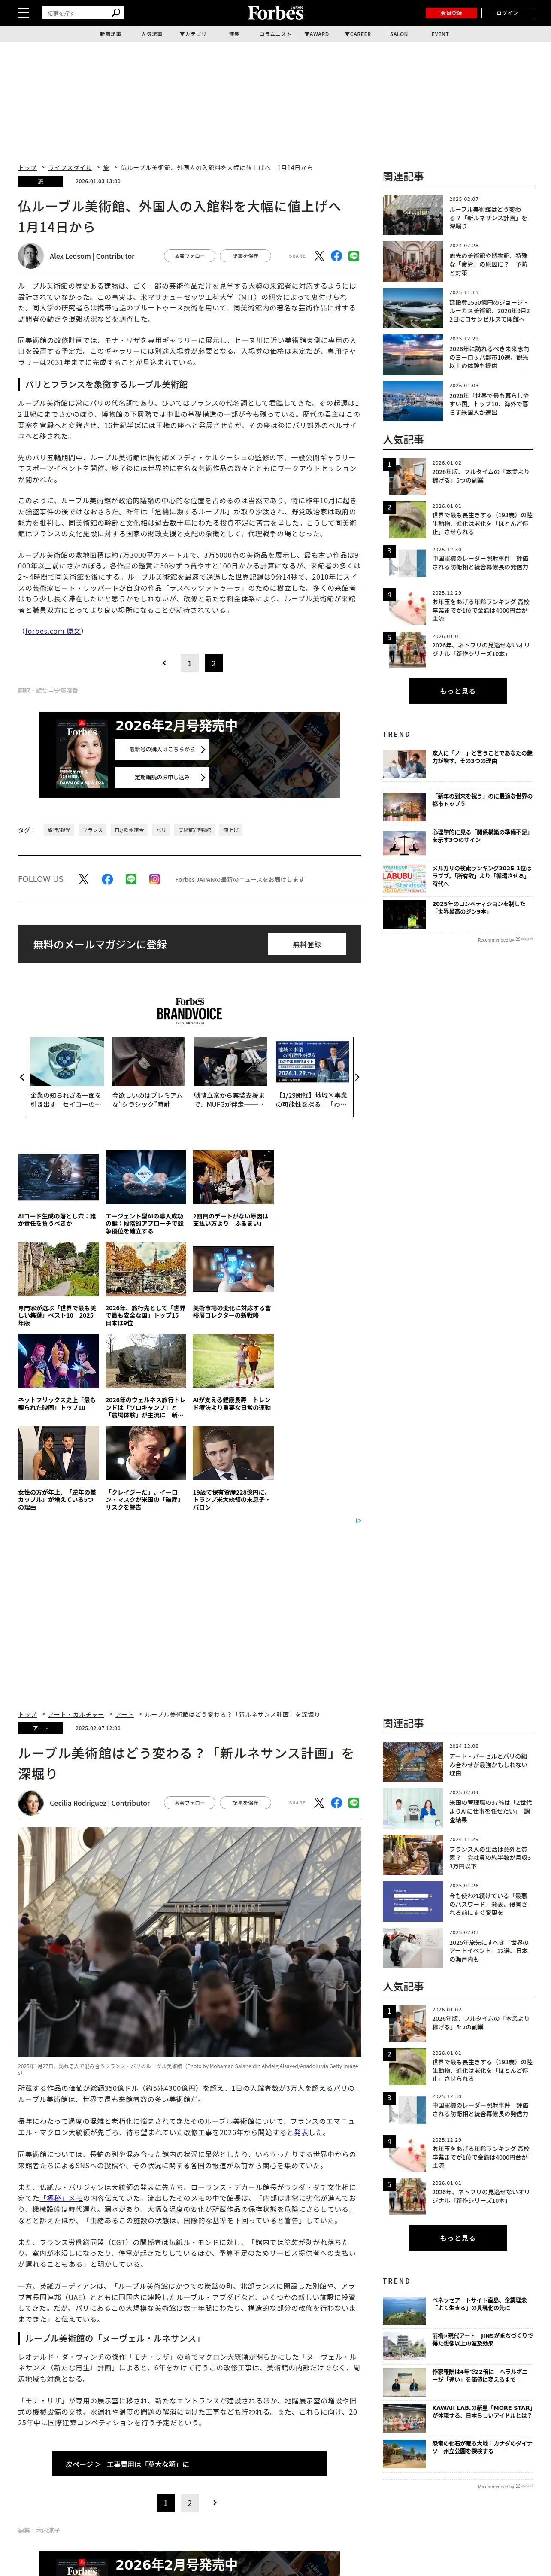Open Forbes Japan Instagram in Follow Us
The image size is (551, 2576).
[x=154, y=879]
